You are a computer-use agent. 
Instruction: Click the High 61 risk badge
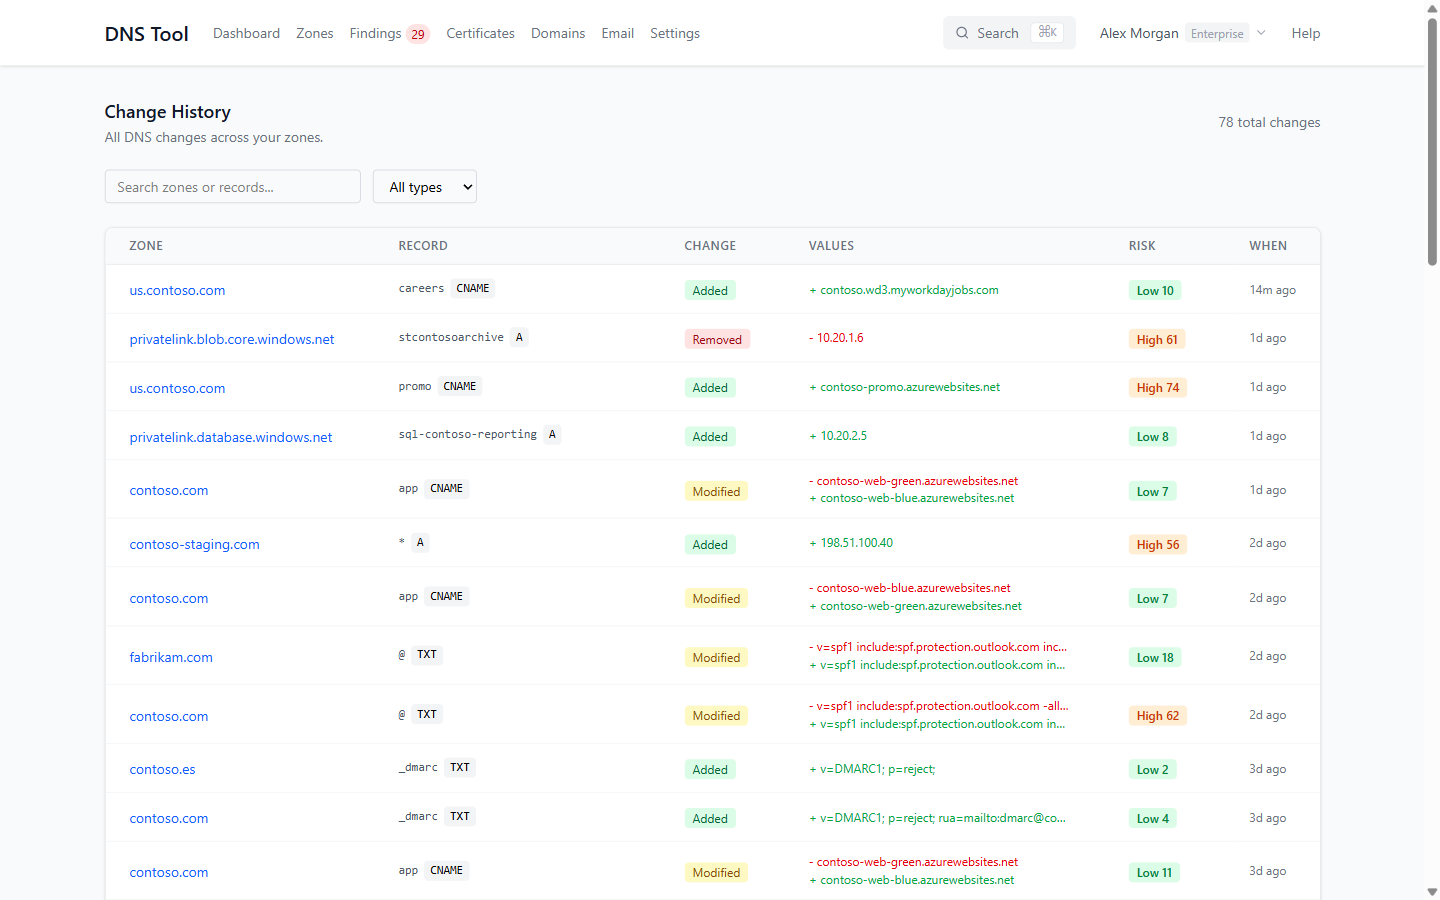pos(1157,339)
